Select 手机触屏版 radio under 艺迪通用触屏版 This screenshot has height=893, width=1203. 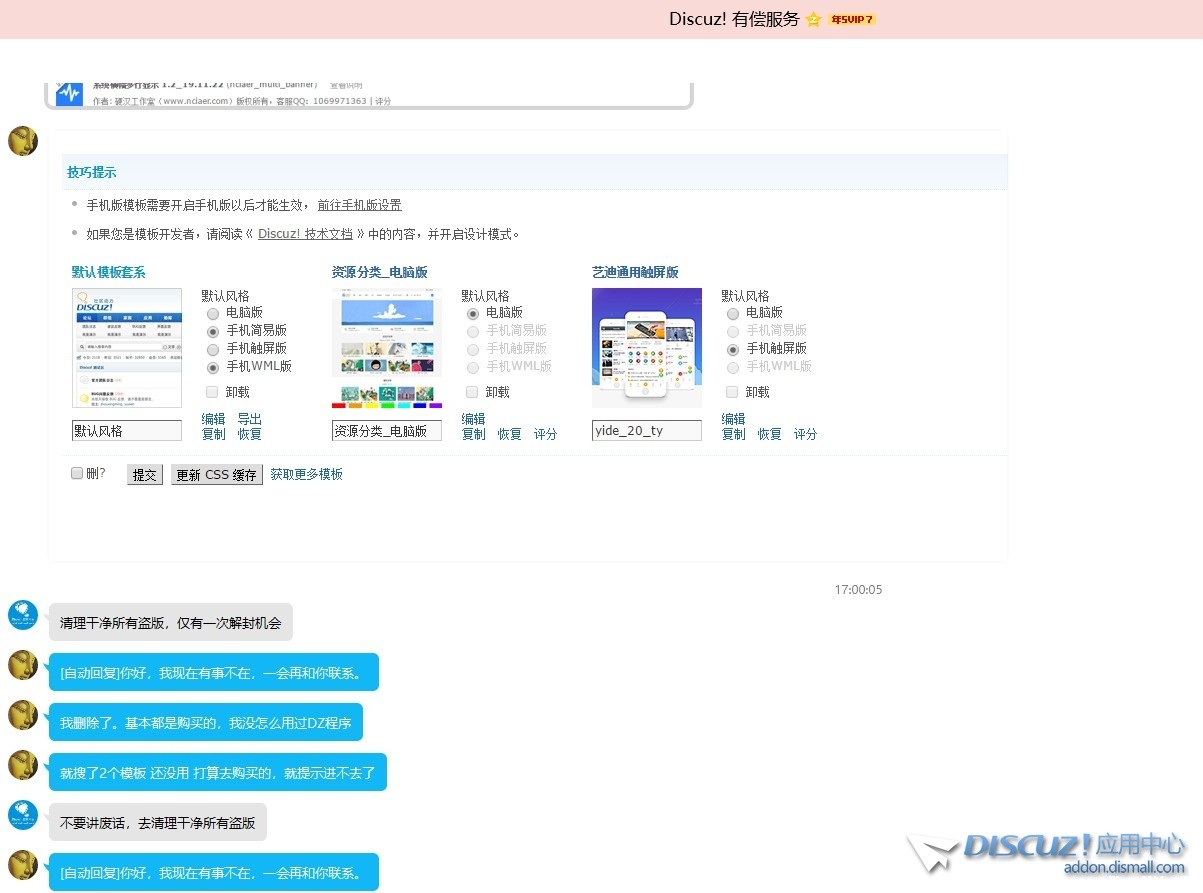pyautogui.click(x=733, y=349)
